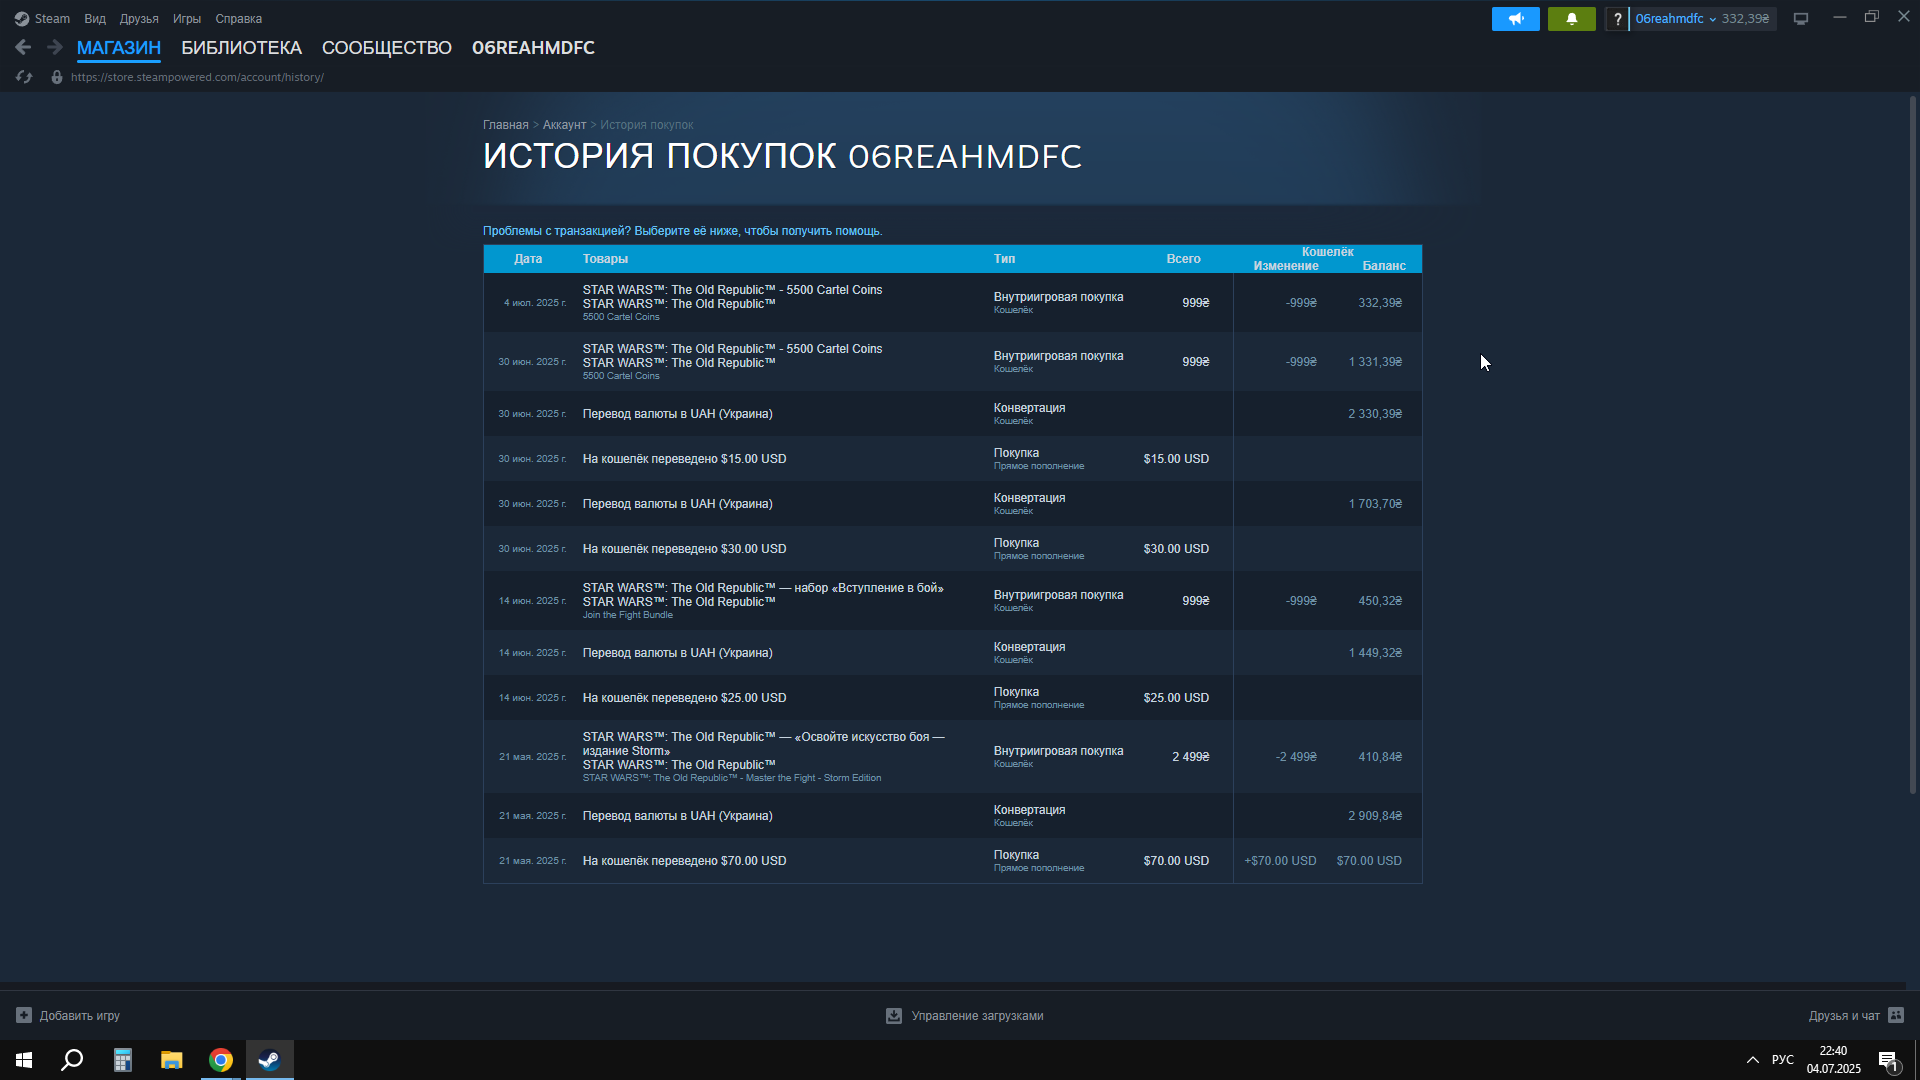Select conversion row with balance 1 703,70₴
The height and width of the screenshot is (1080, 1920).
(x=952, y=503)
